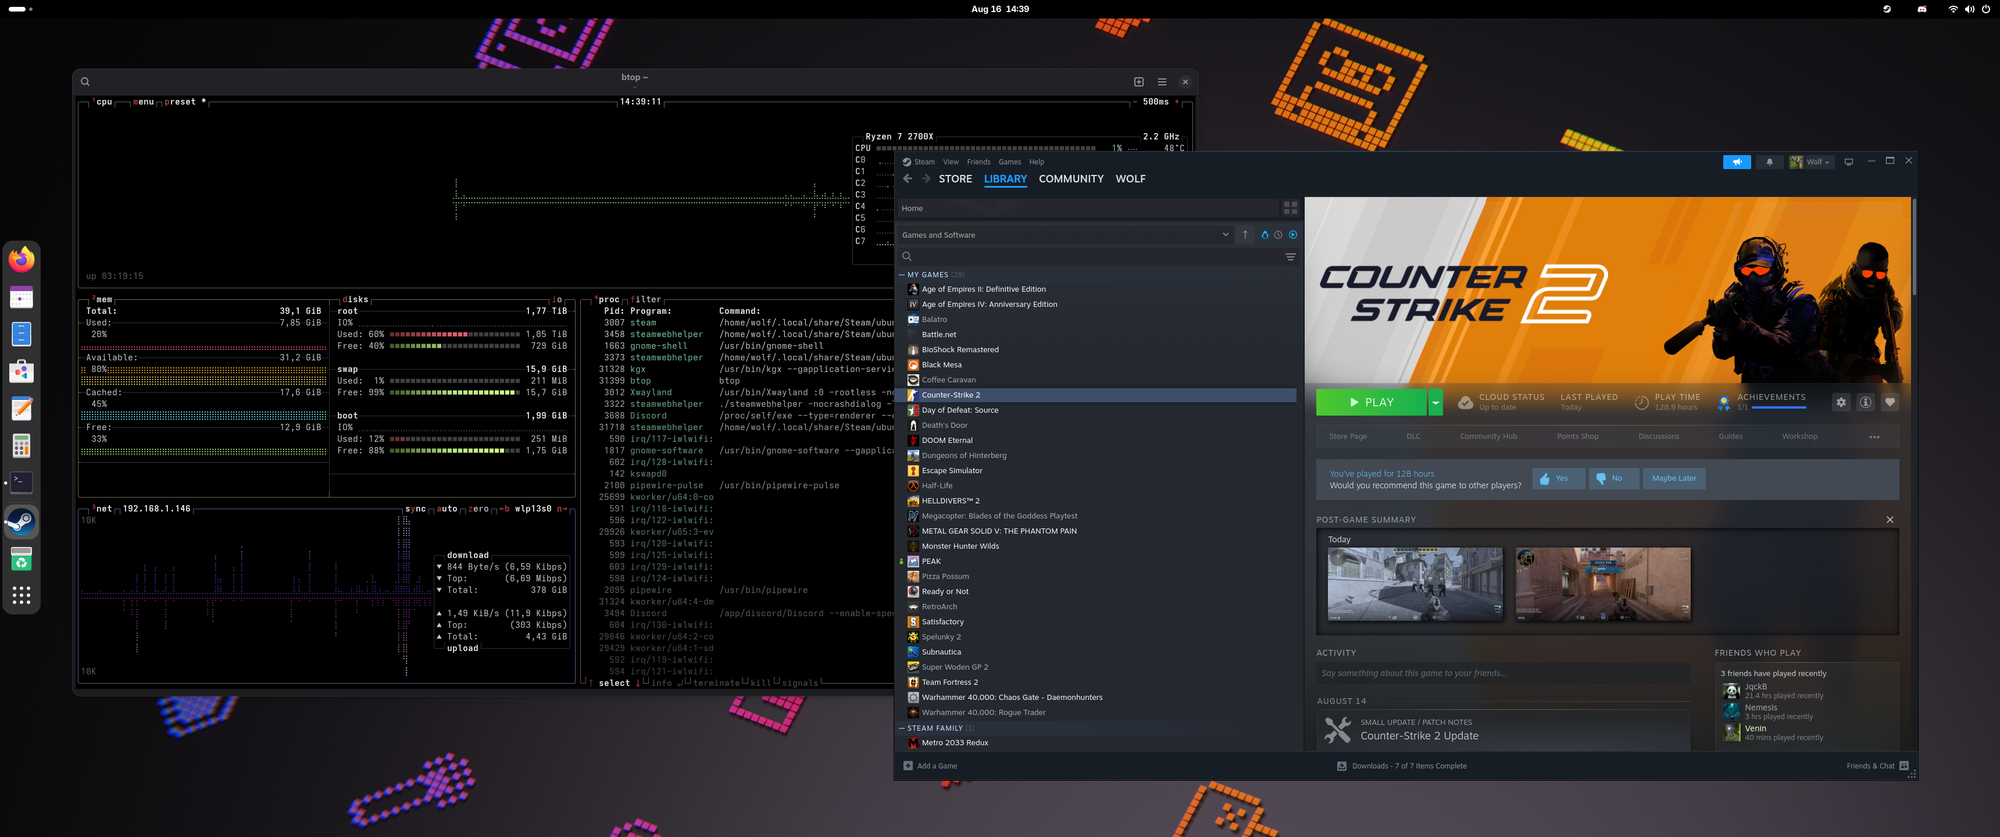Toggle the io view in btop disks panel

tap(557, 299)
